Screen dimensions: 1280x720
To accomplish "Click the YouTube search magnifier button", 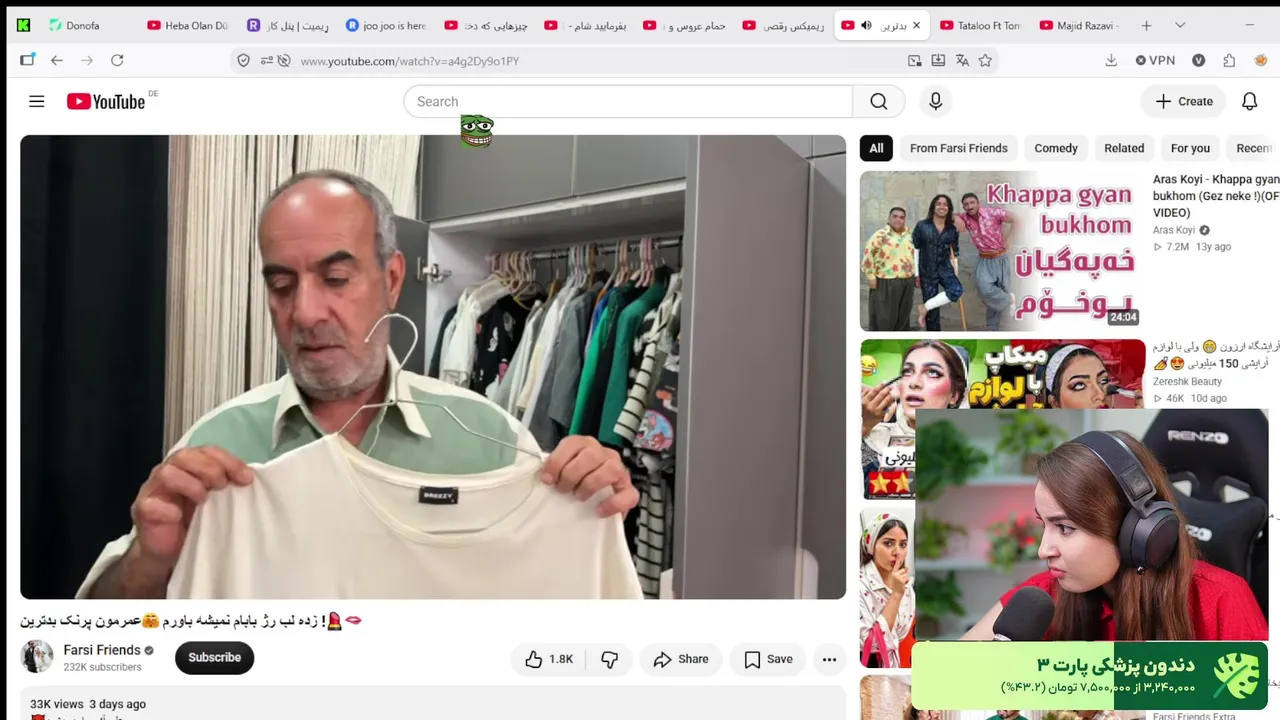I will click(x=878, y=101).
